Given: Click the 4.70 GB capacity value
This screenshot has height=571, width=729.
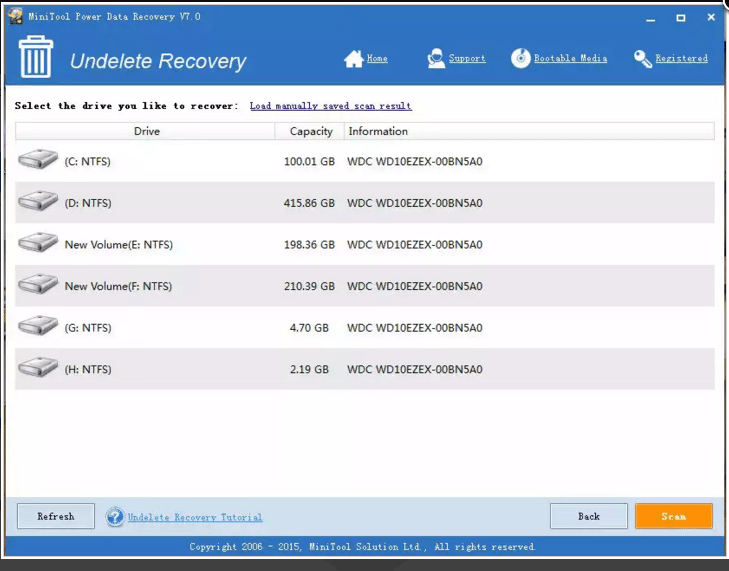Looking at the screenshot, I should [309, 328].
